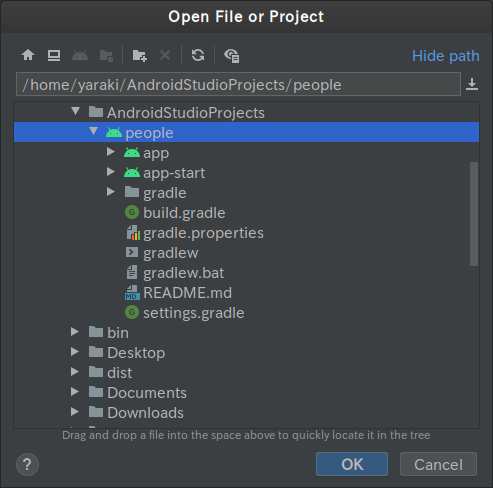Toggle Show Hidden Files and Directories icon

[232, 55]
